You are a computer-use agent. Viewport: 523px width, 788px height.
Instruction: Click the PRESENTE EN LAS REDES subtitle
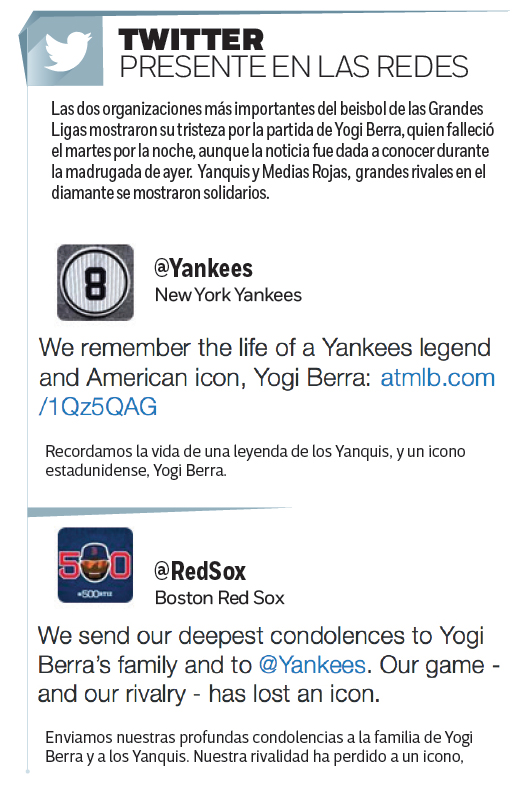(x=294, y=67)
